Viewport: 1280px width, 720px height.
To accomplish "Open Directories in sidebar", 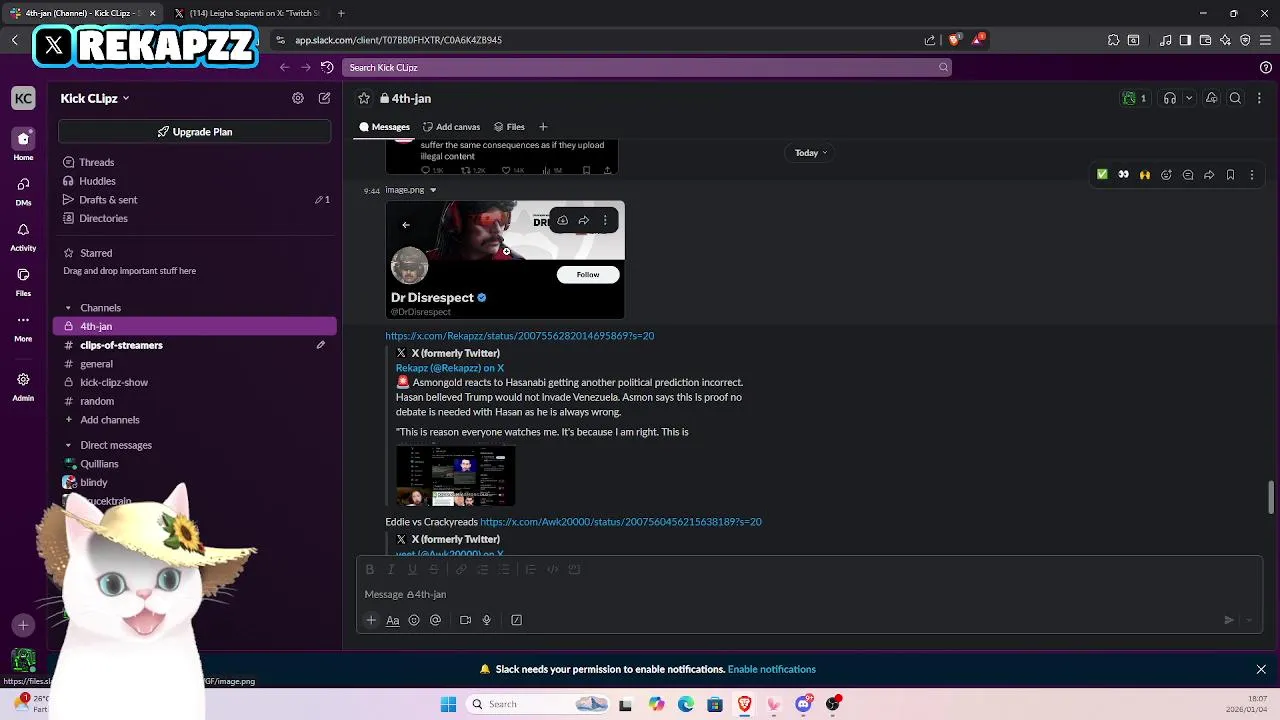I will tap(103, 218).
